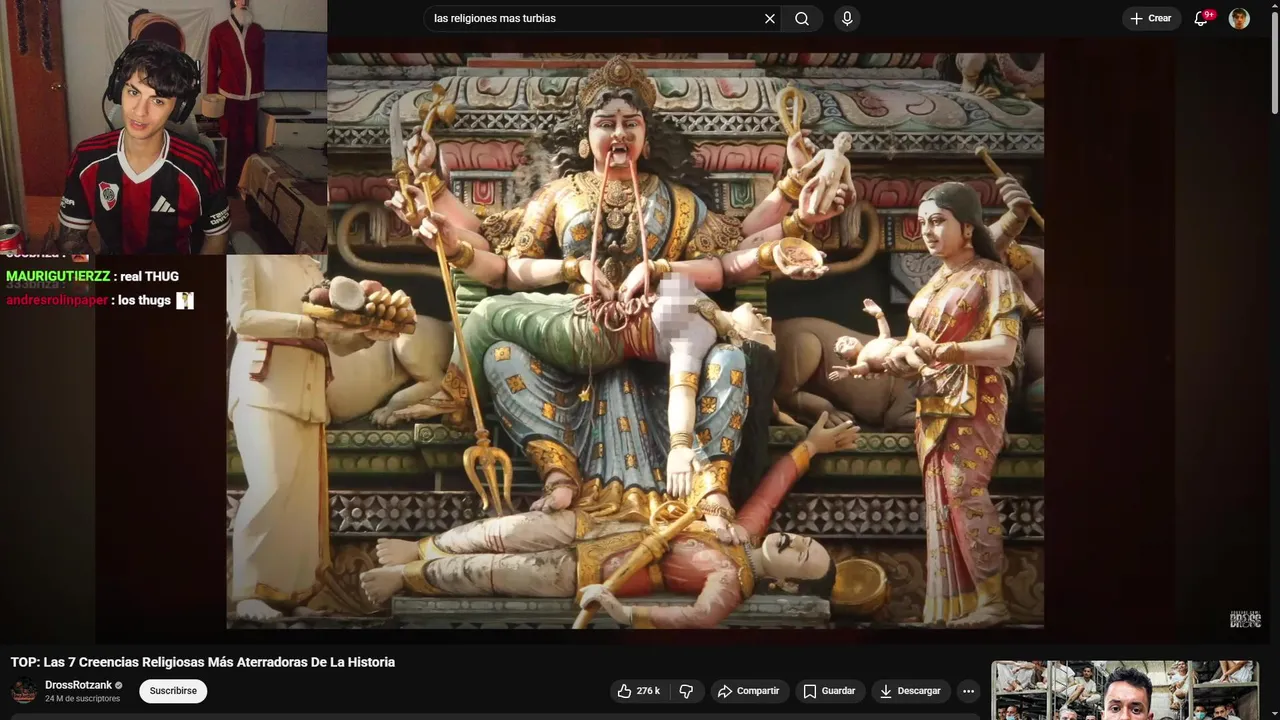Open the recommended video thumbnail on right

(1124, 690)
